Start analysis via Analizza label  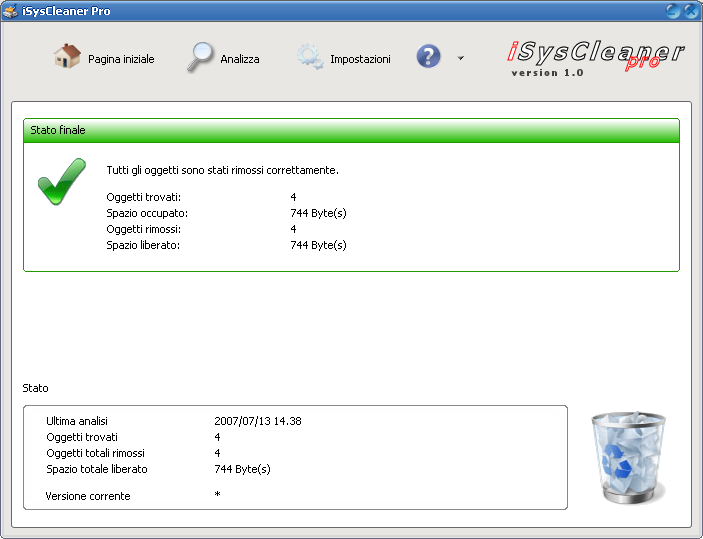click(240, 59)
